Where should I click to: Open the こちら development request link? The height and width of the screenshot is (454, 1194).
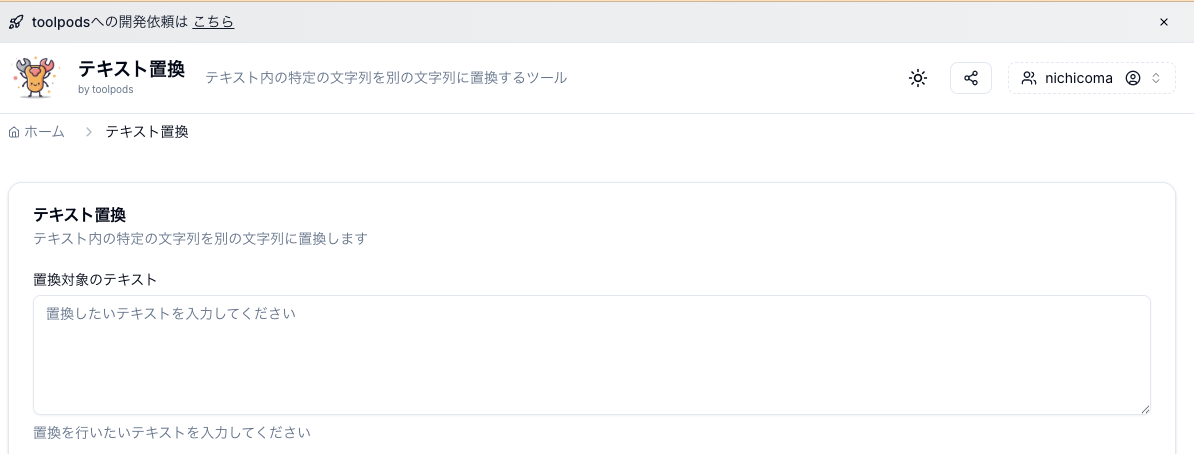point(213,22)
